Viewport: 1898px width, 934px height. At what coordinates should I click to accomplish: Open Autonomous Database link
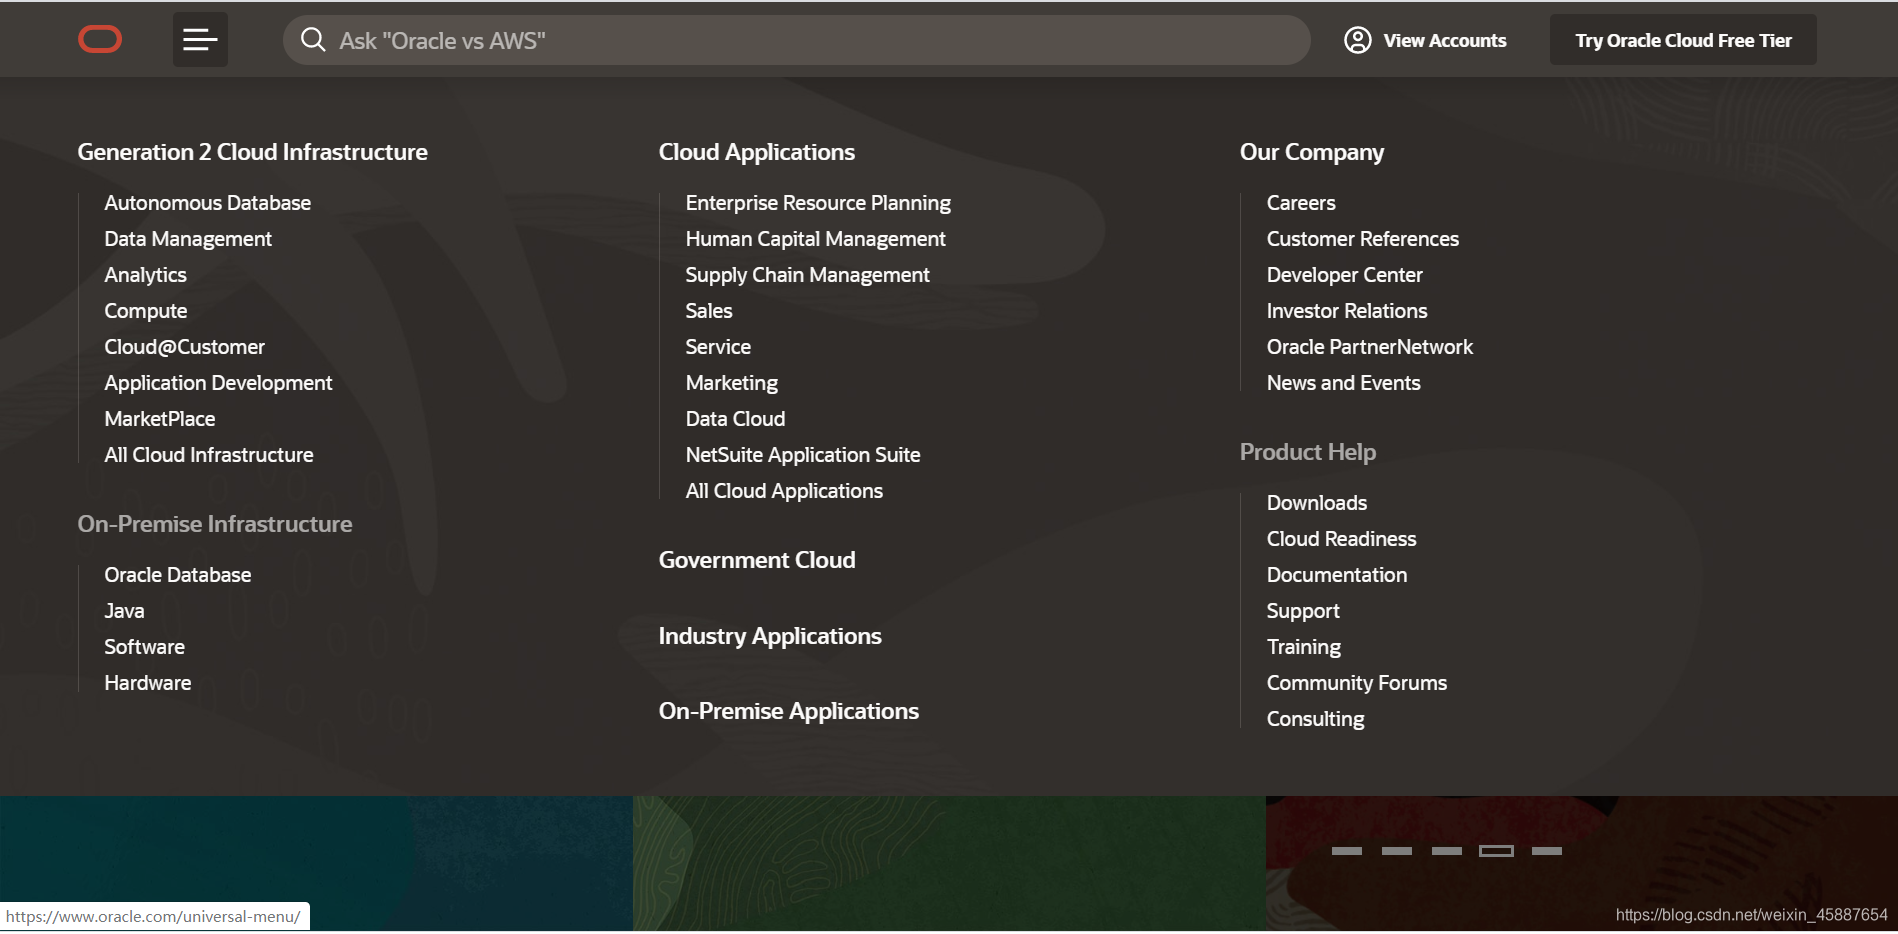tap(207, 203)
